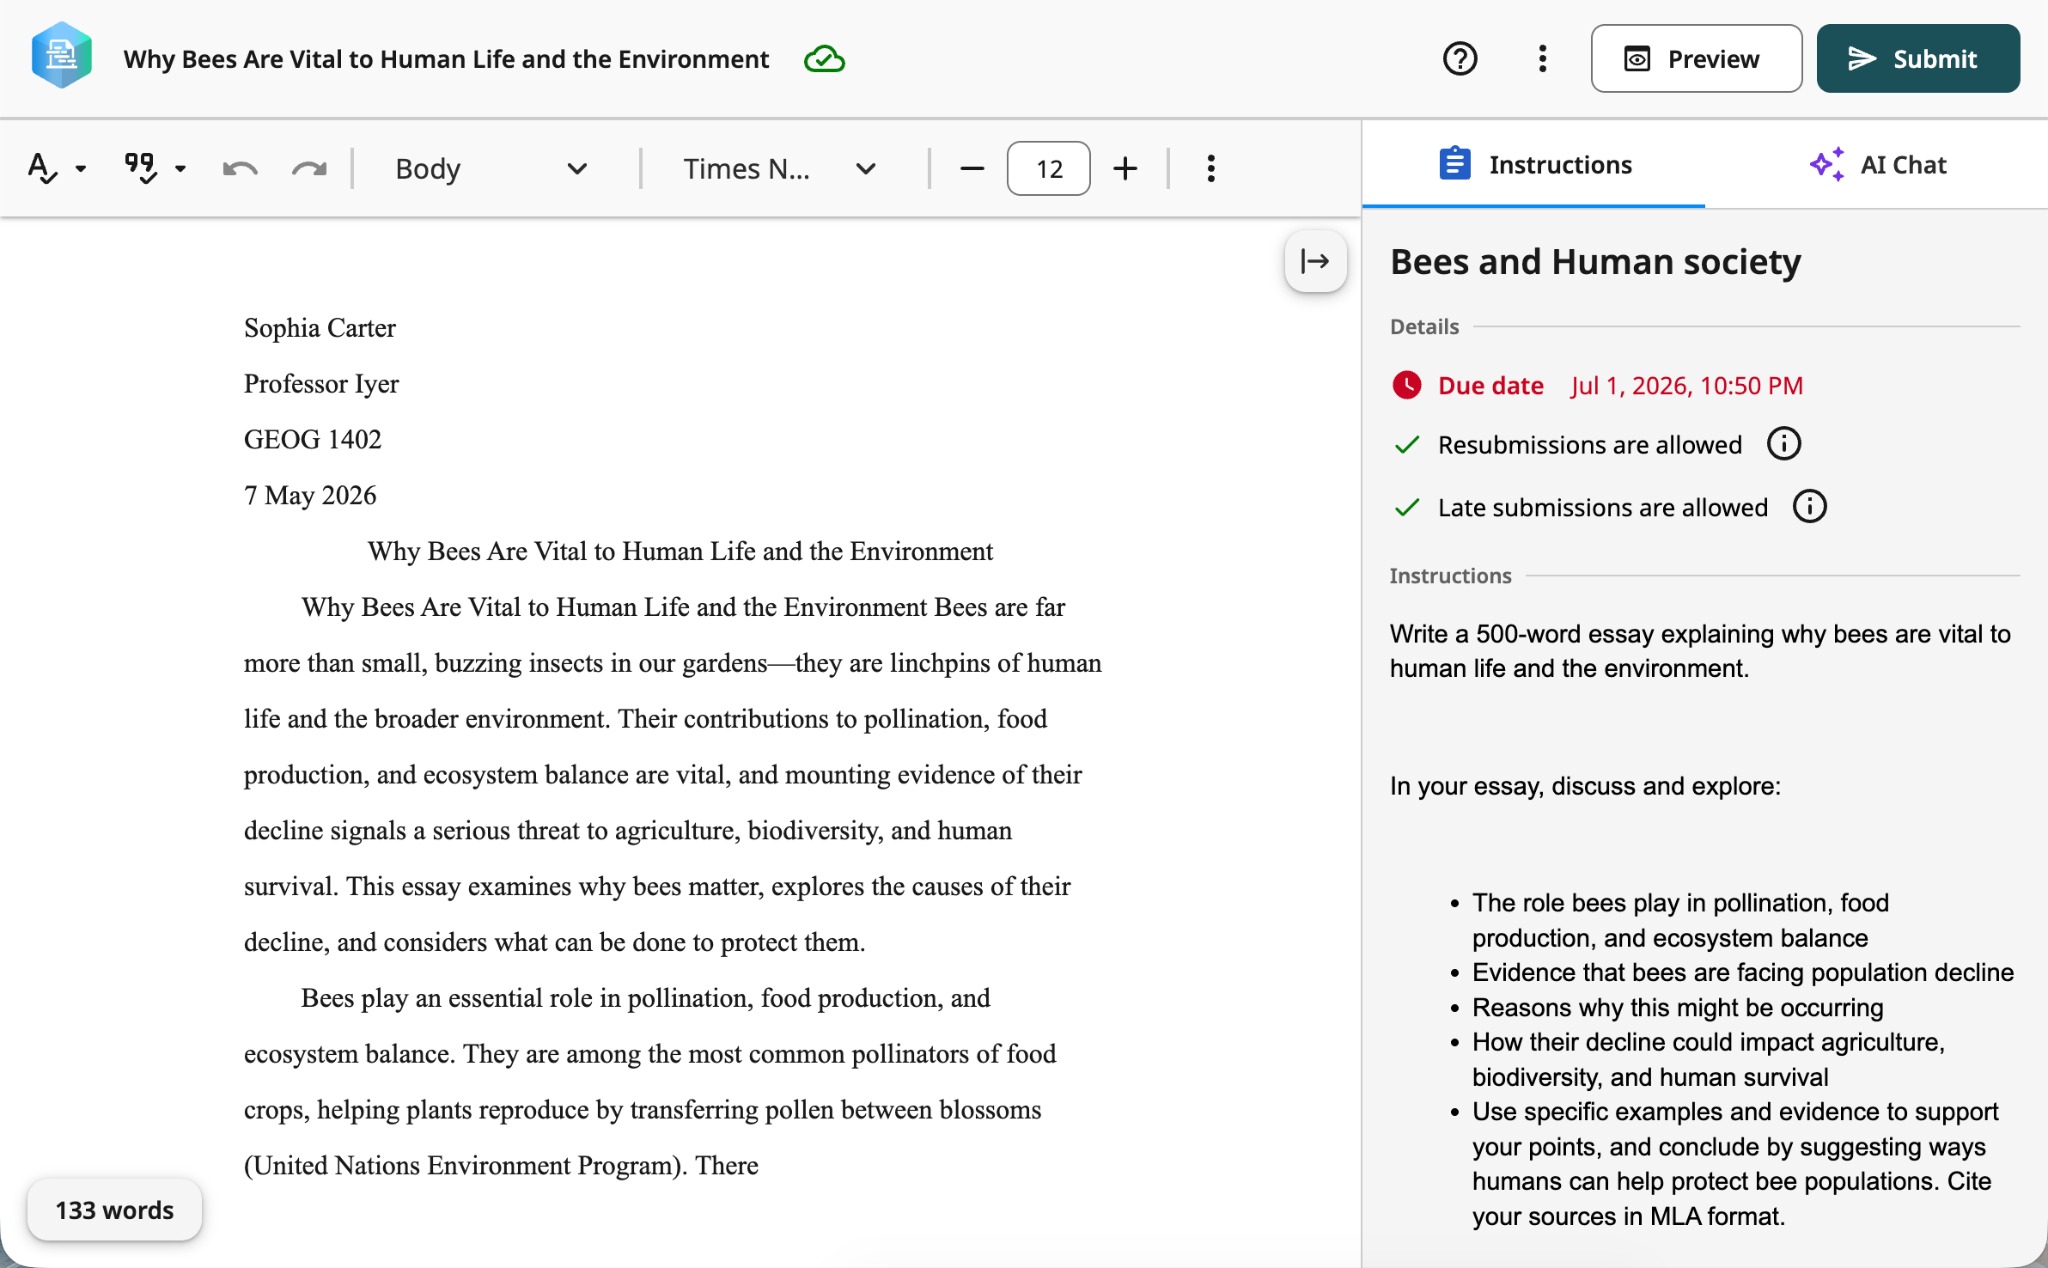Collapse the side panel with arrow icon

tap(1315, 262)
